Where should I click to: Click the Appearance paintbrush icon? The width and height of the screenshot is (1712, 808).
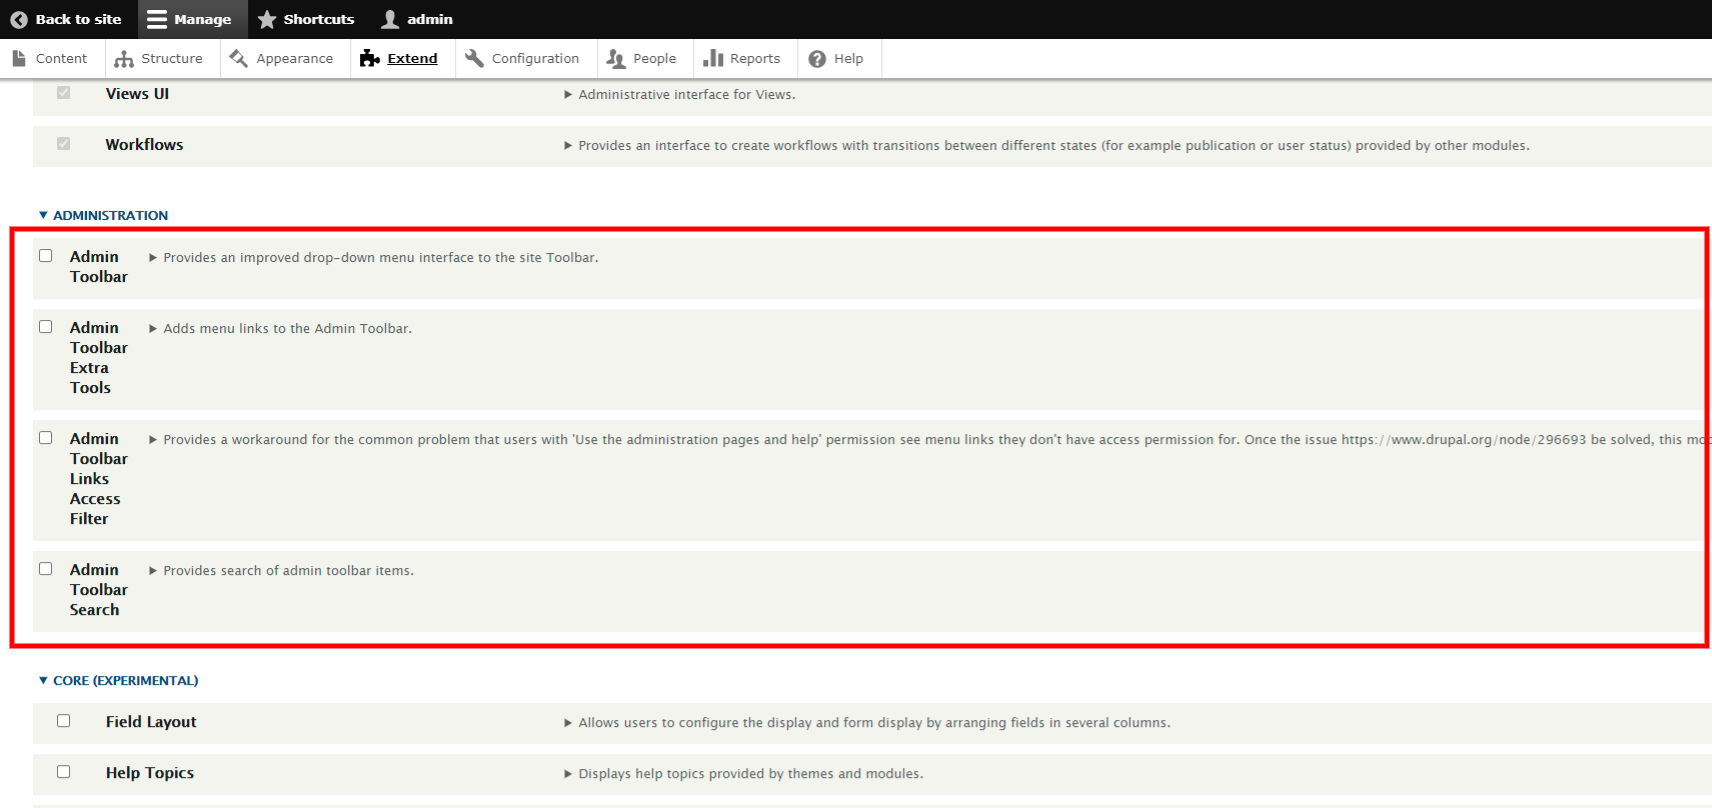[238, 58]
